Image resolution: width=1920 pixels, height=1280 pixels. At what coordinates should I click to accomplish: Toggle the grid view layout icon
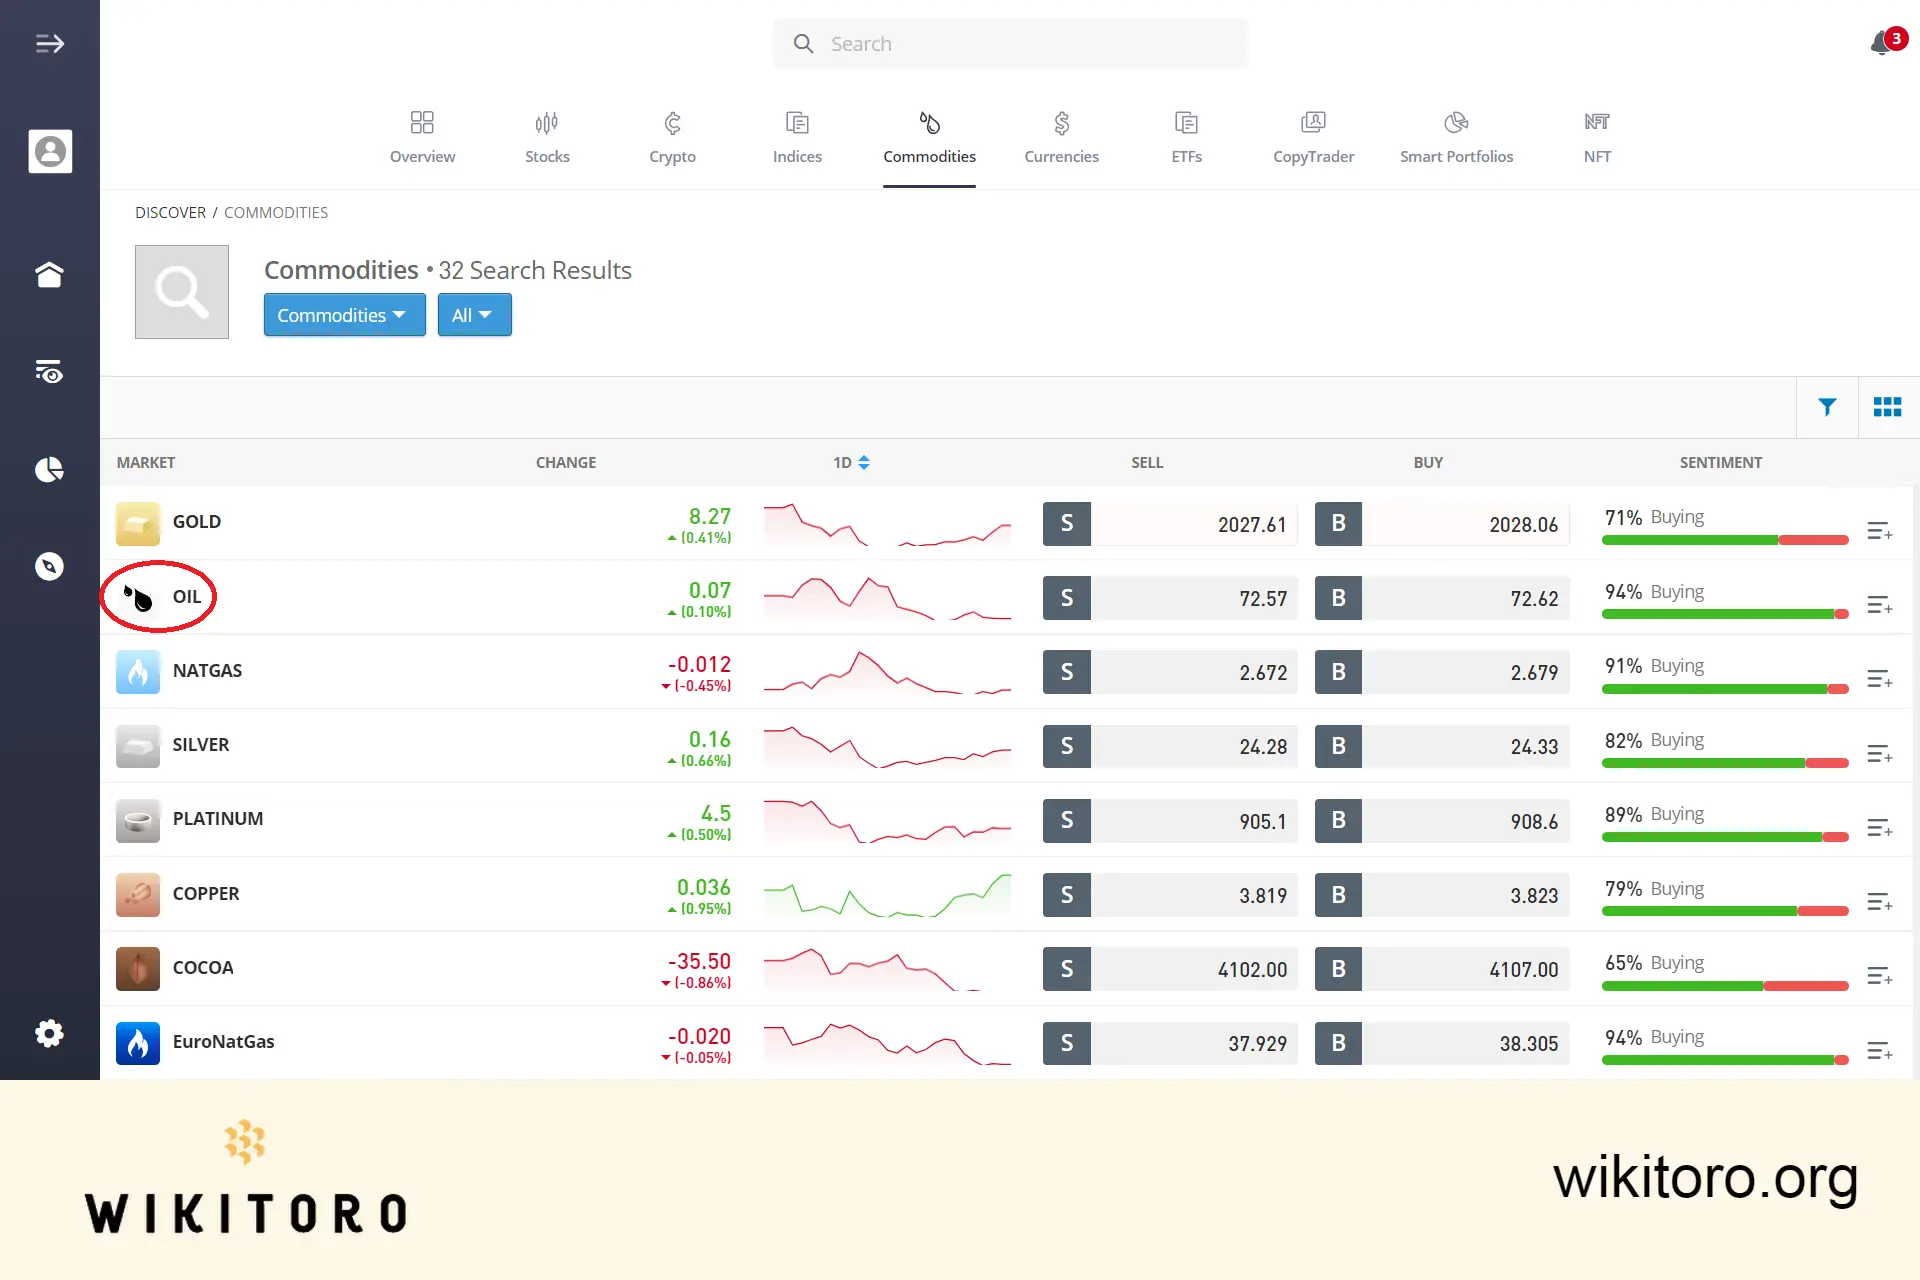pyautogui.click(x=1889, y=406)
